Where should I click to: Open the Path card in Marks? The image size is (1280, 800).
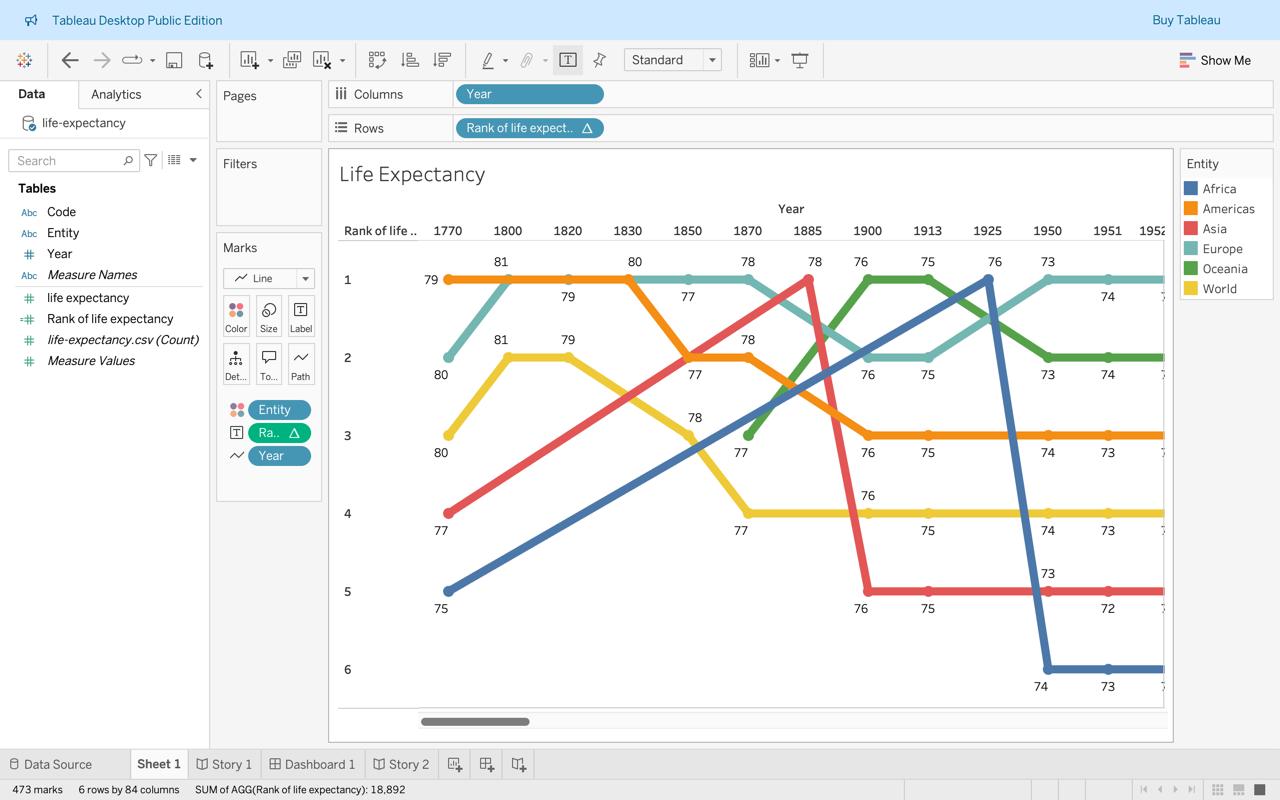300,364
